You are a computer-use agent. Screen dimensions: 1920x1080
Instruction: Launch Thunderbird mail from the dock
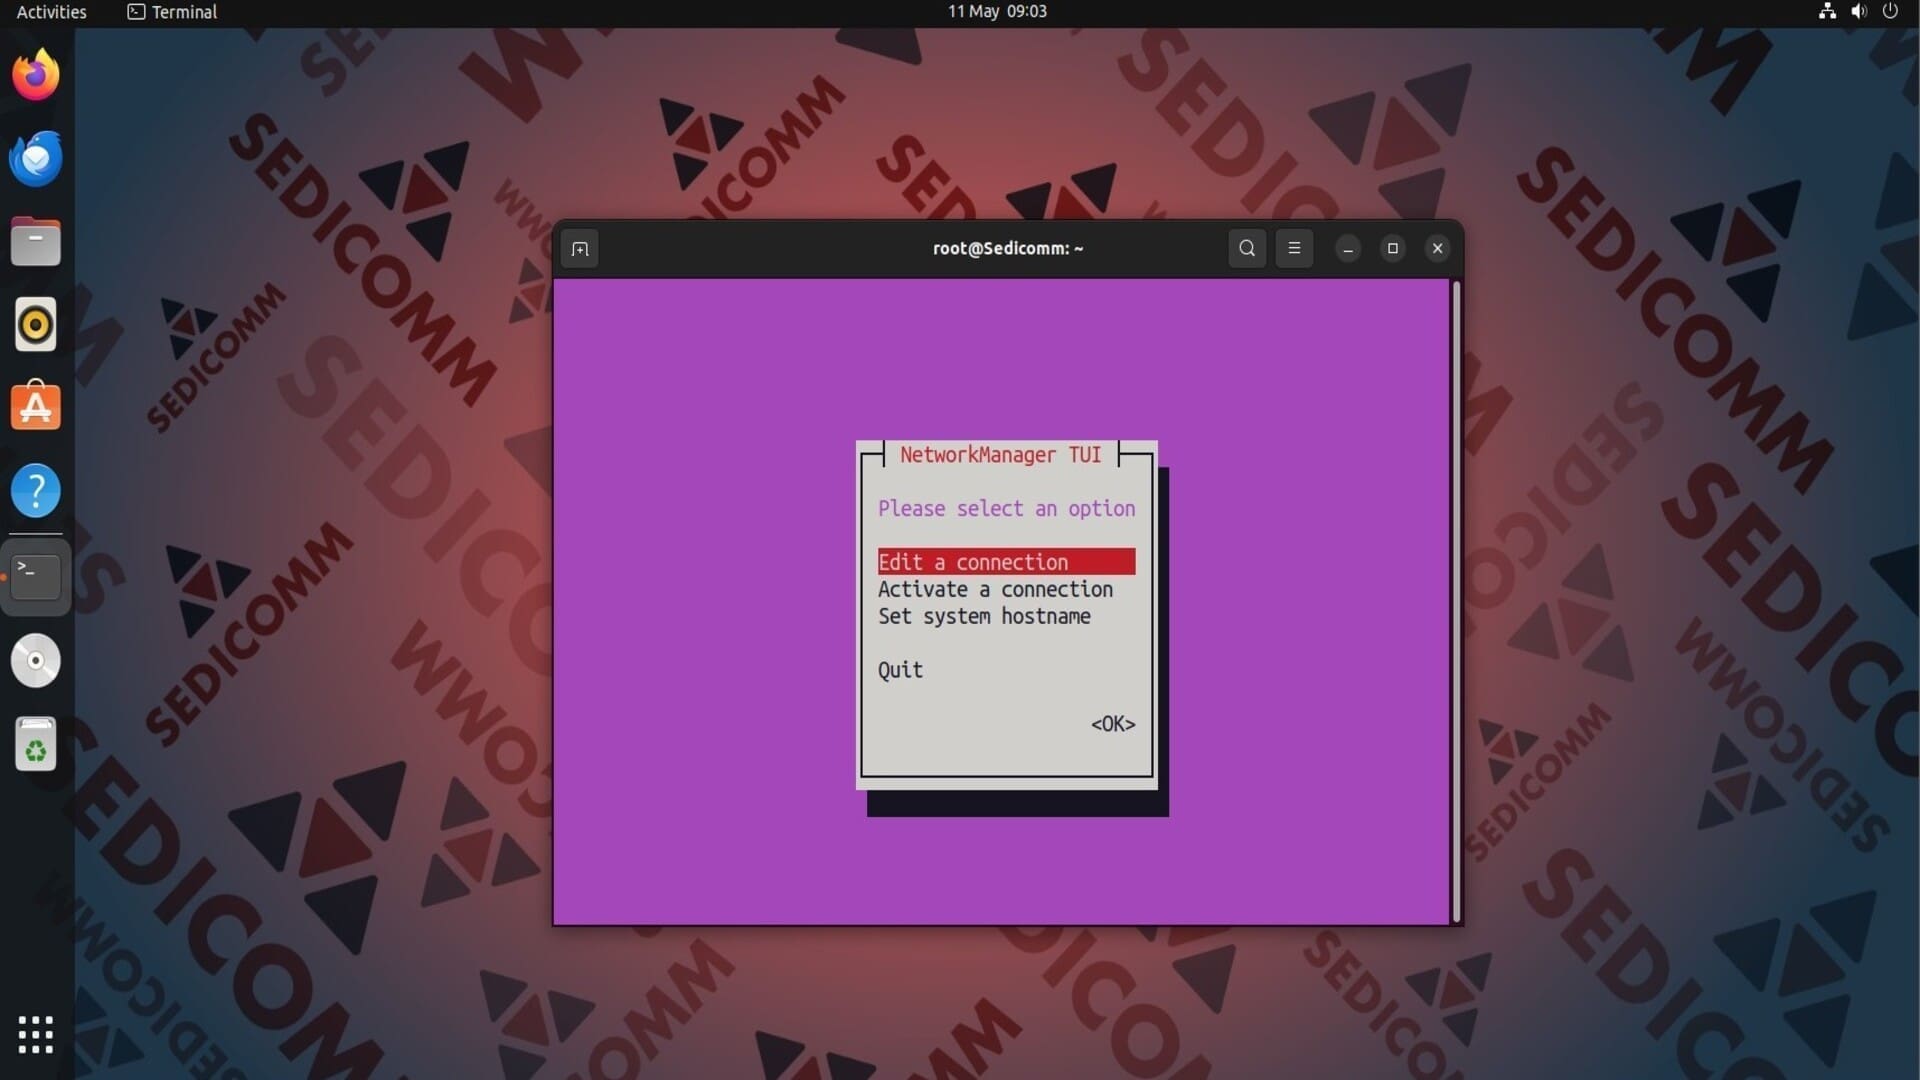click(x=36, y=158)
